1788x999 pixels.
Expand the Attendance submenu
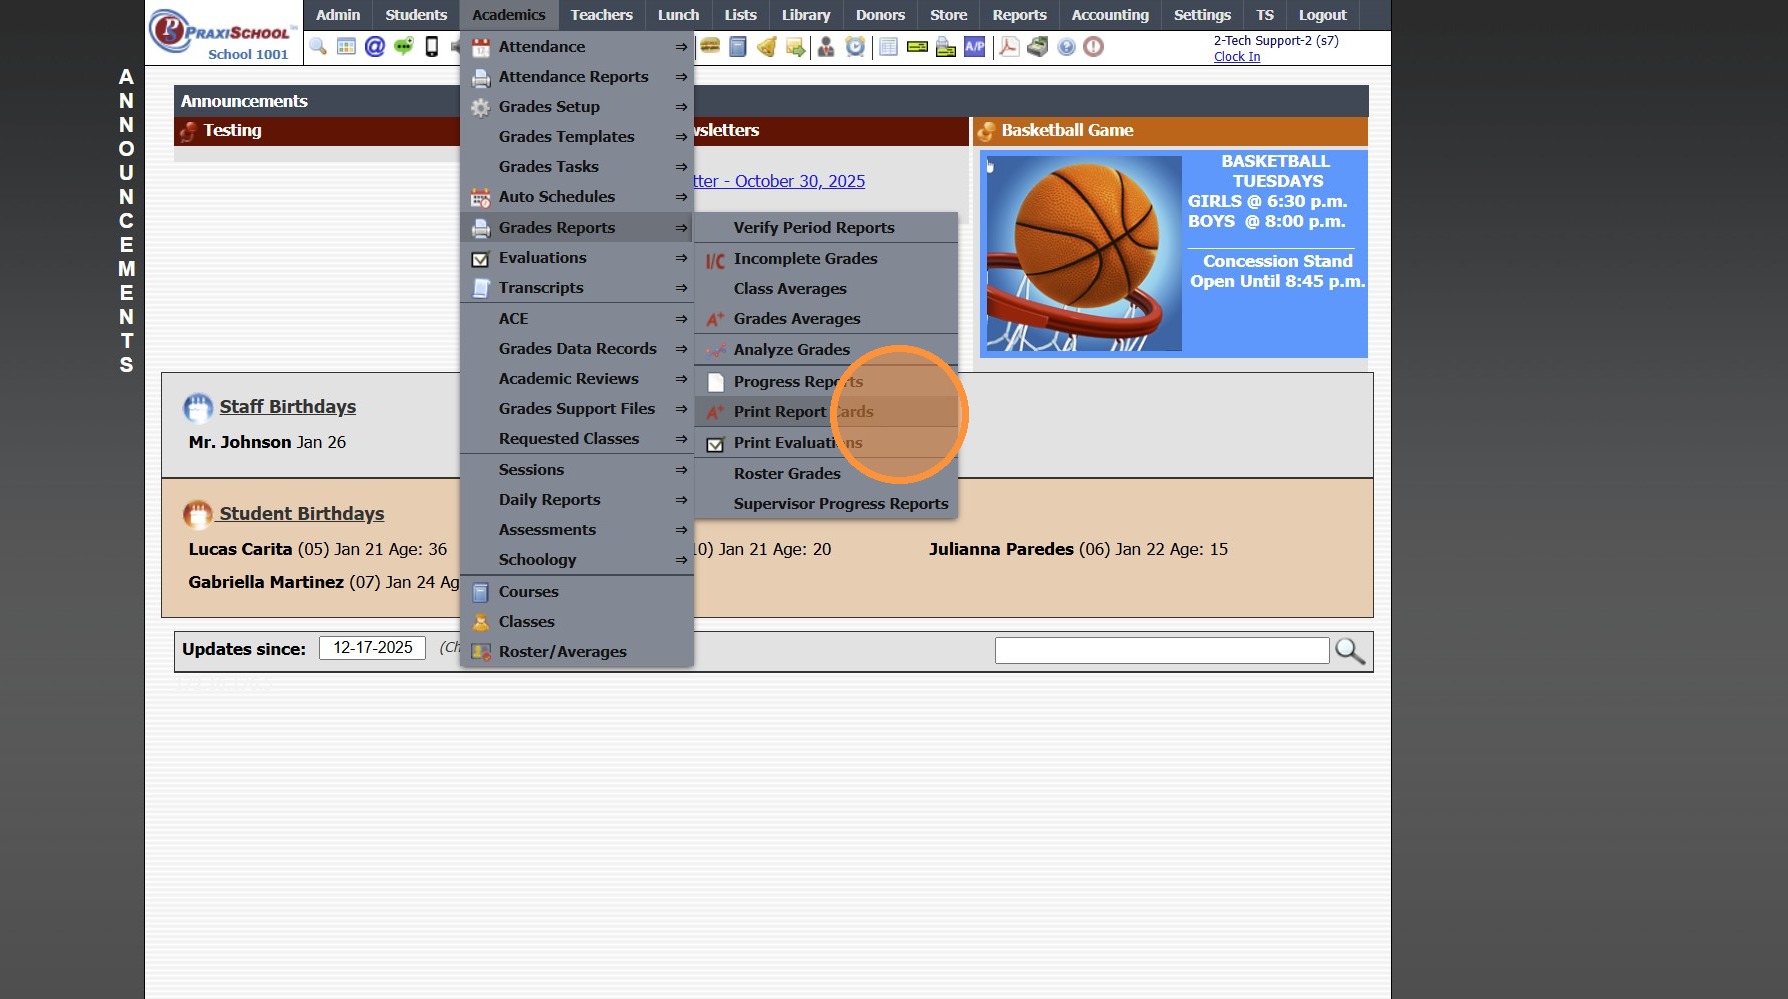tap(577, 47)
